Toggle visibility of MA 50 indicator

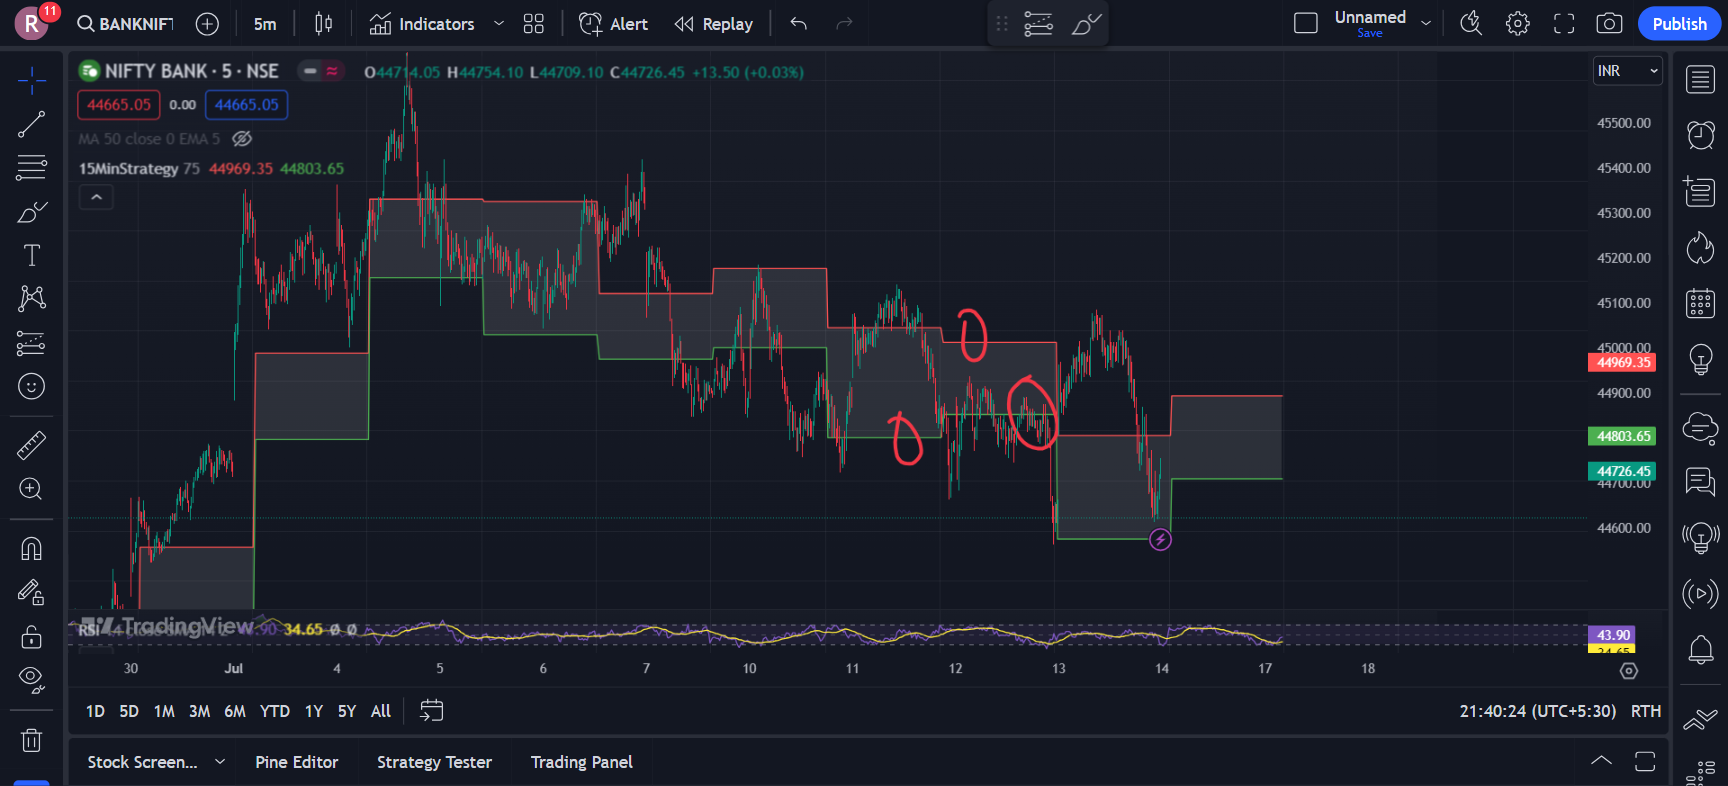pos(242,139)
